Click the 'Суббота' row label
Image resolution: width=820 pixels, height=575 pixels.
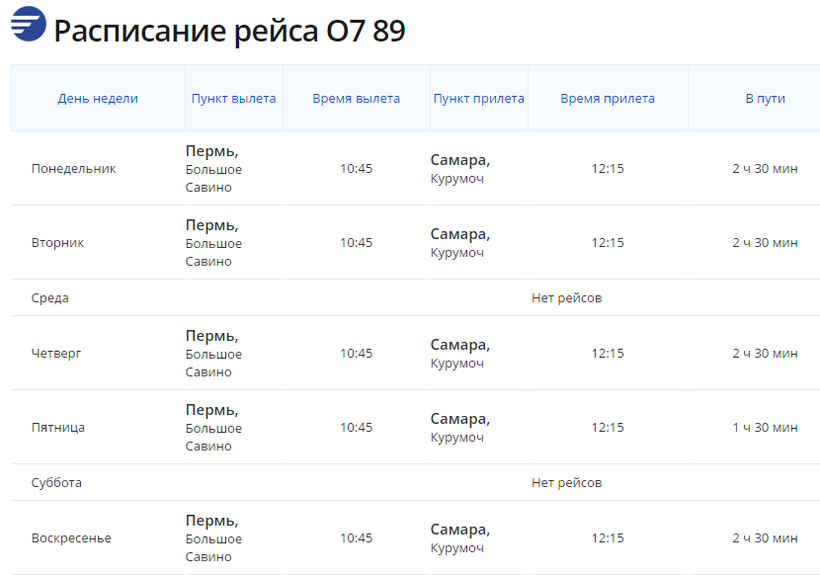57,483
